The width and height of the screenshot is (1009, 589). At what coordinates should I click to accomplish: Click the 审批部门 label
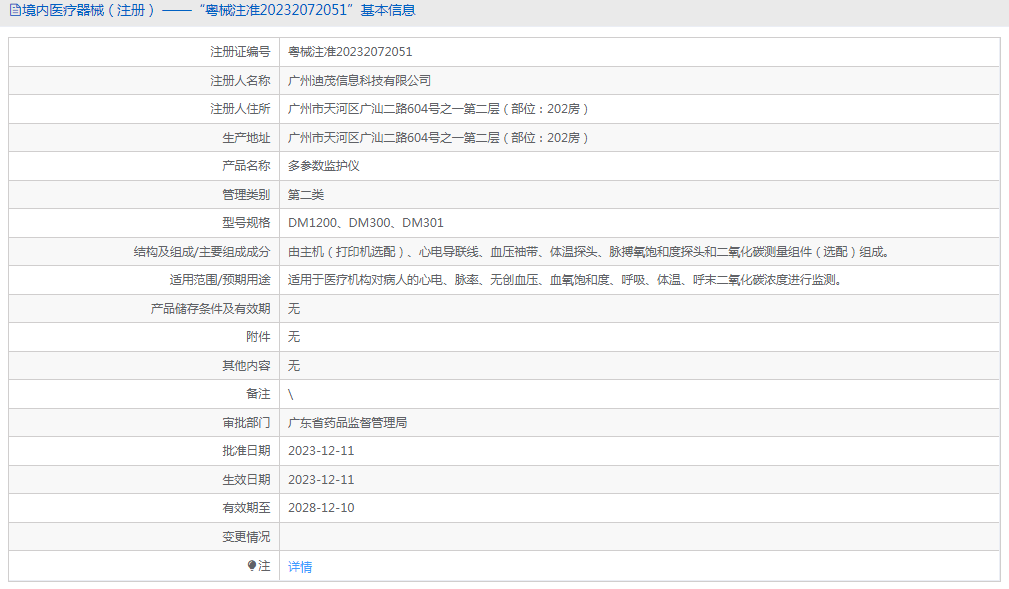[246, 422]
